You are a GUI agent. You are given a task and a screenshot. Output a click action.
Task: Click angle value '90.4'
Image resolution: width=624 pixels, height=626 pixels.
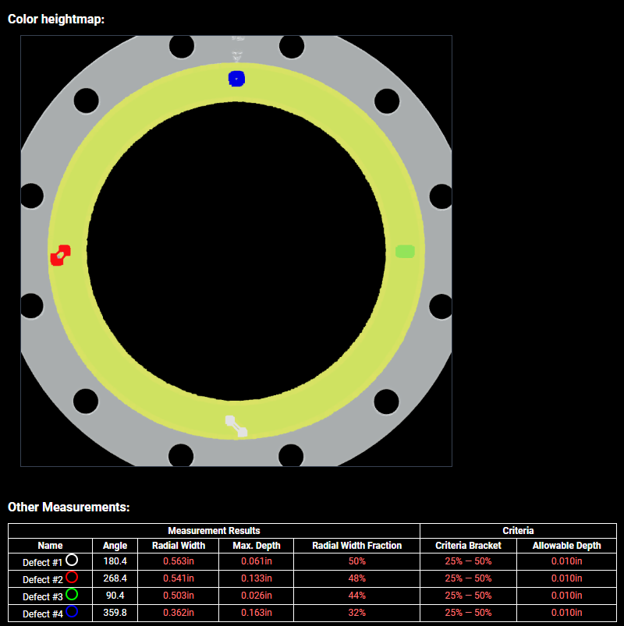click(115, 596)
